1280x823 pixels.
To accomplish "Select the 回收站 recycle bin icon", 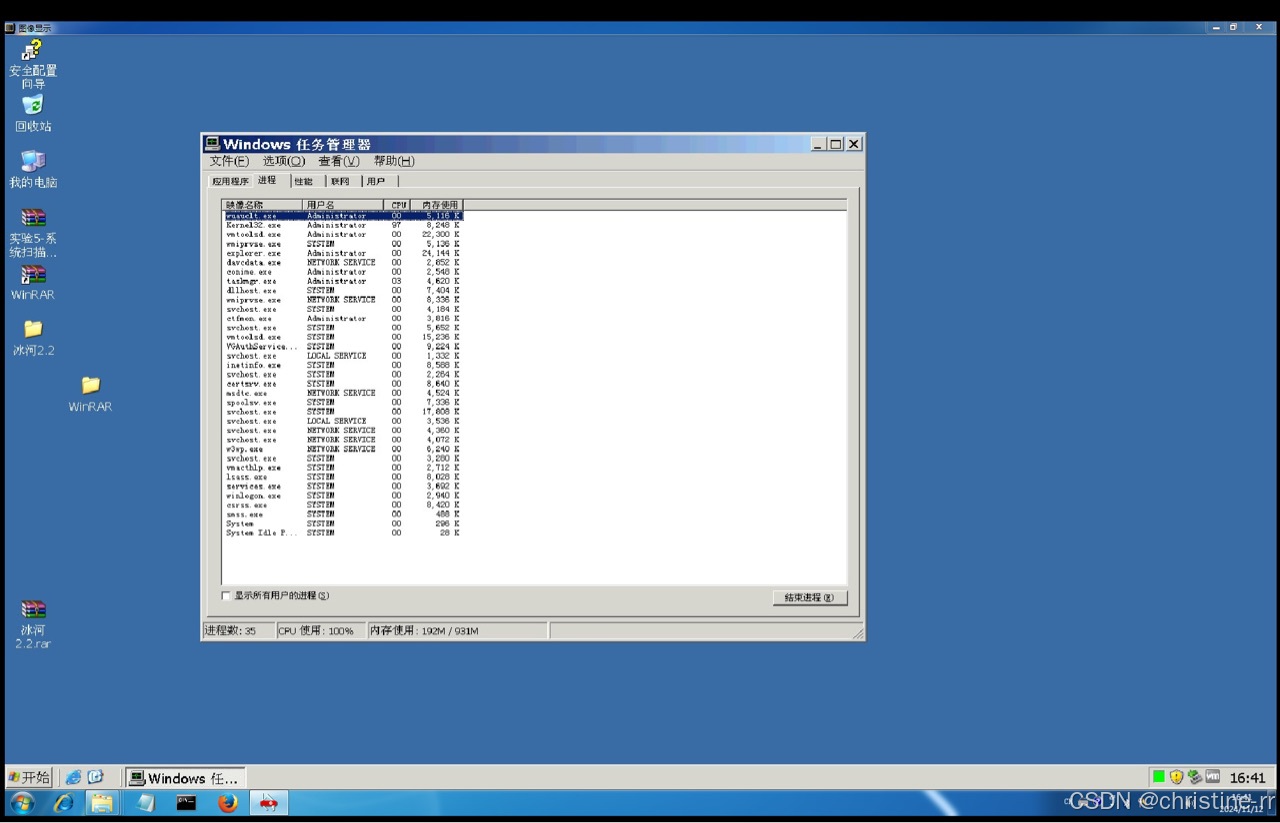I will [x=33, y=114].
